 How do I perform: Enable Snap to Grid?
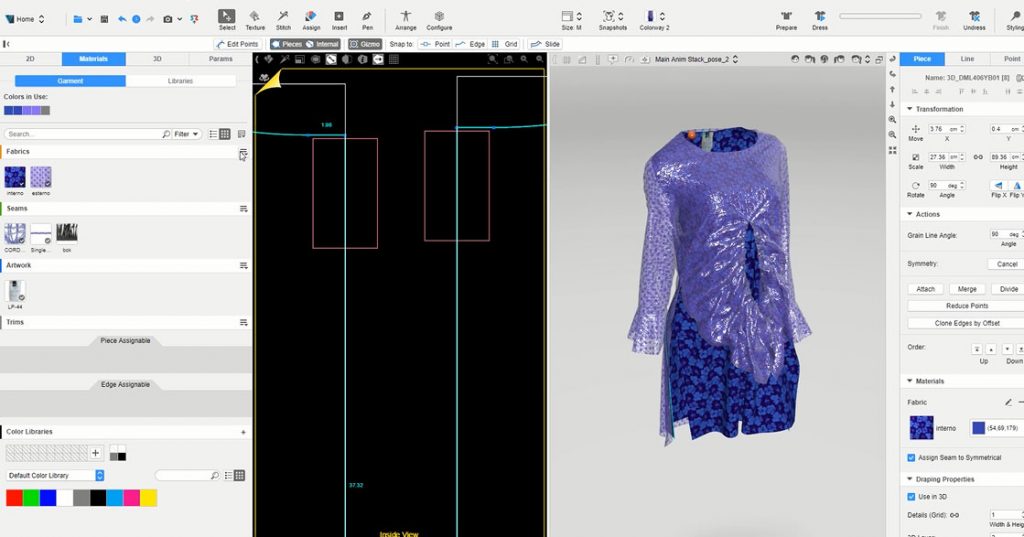tap(505, 44)
